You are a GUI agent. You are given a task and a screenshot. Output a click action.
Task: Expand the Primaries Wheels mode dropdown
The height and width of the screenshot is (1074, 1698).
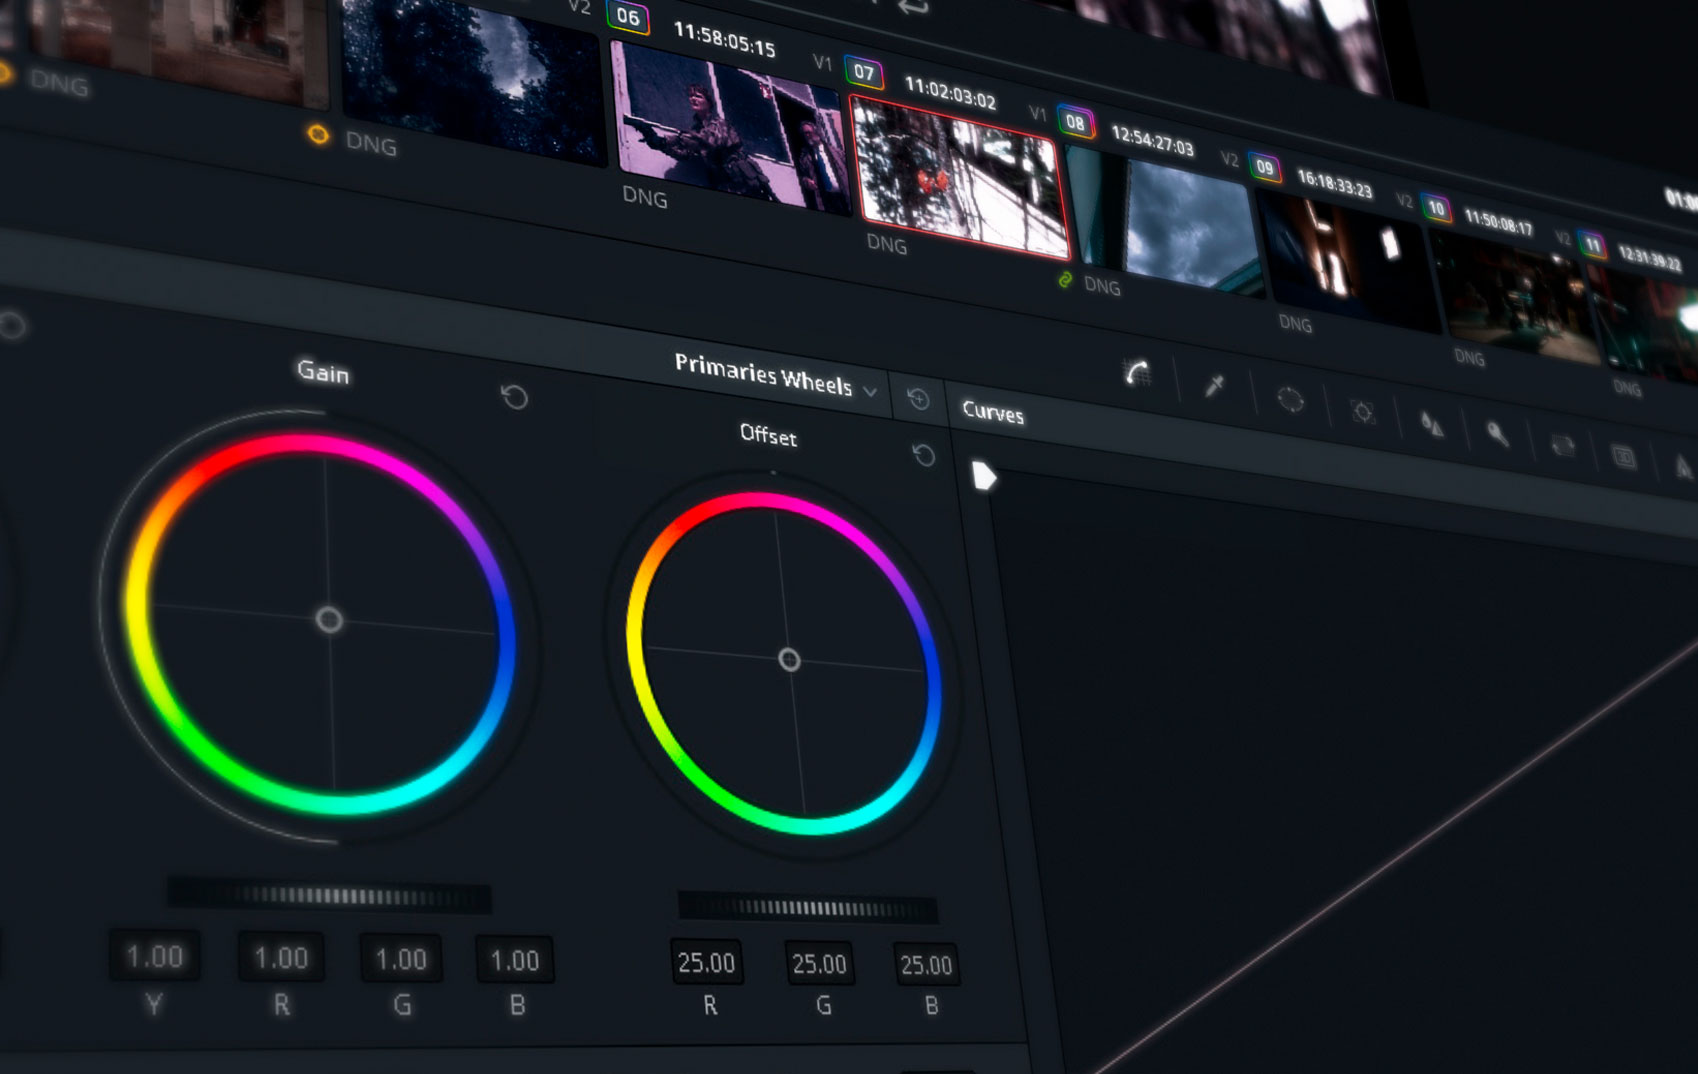click(x=870, y=391)
